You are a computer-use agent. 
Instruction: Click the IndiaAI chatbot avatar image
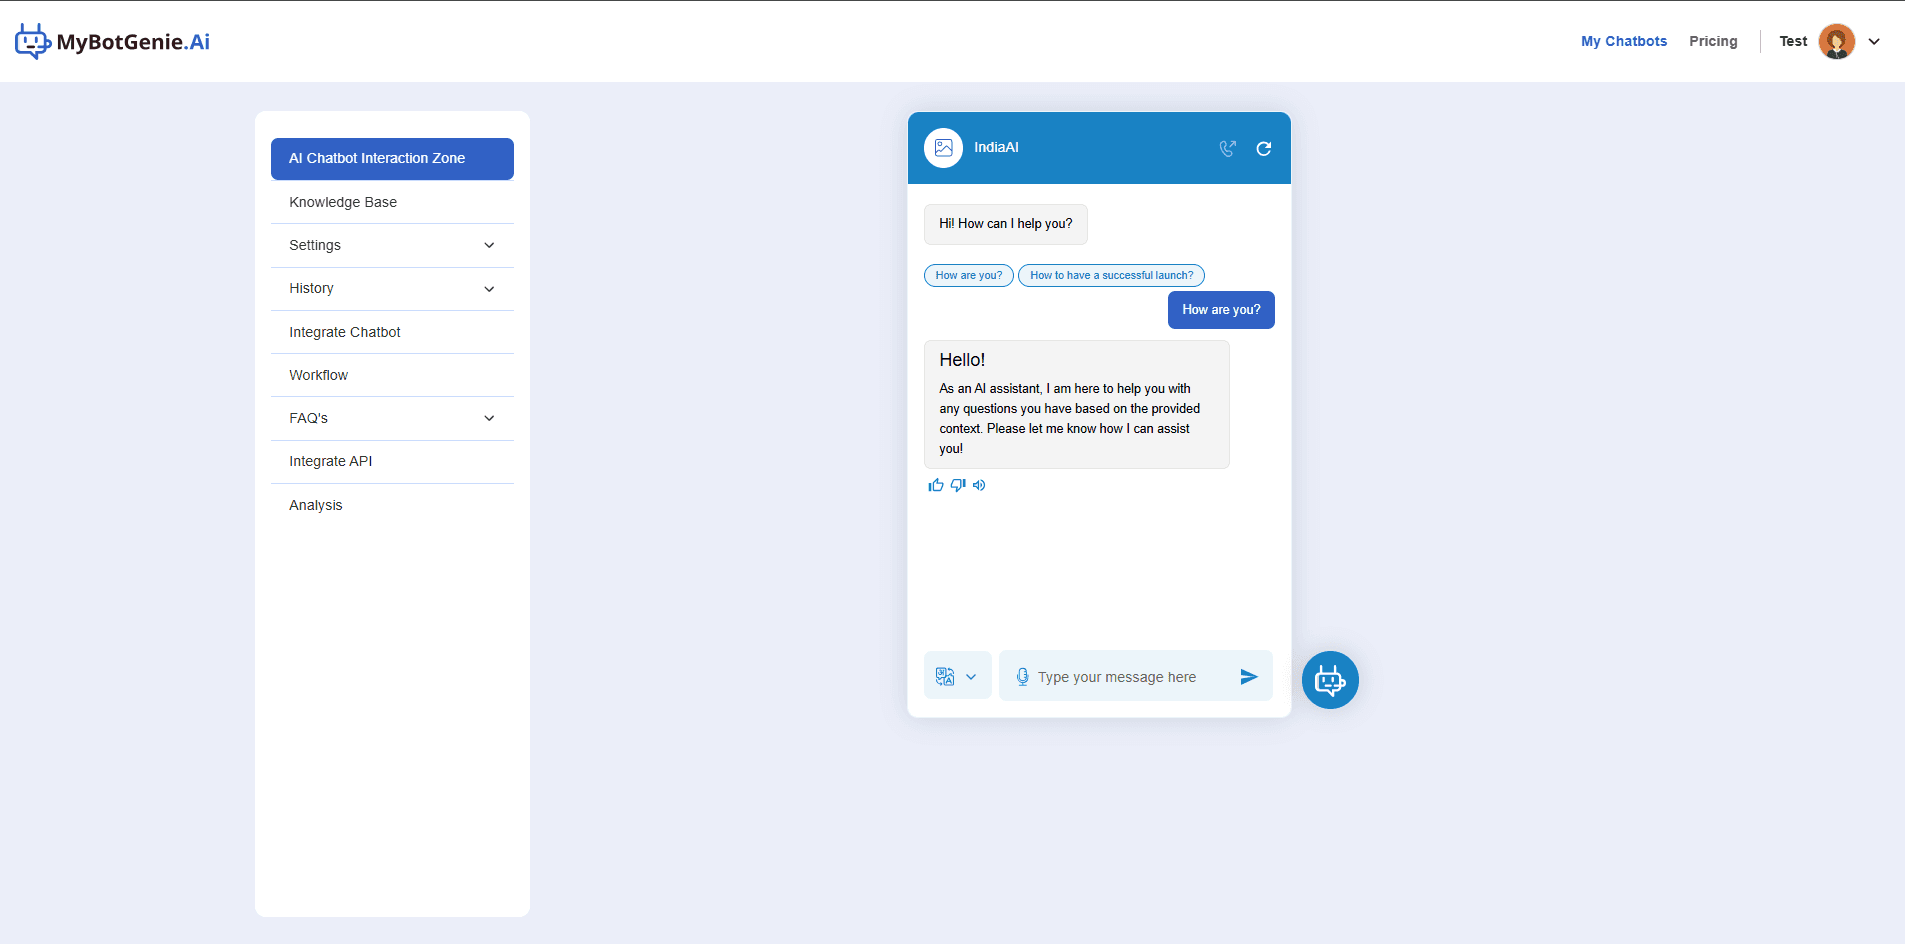click(x=943, y=148)
